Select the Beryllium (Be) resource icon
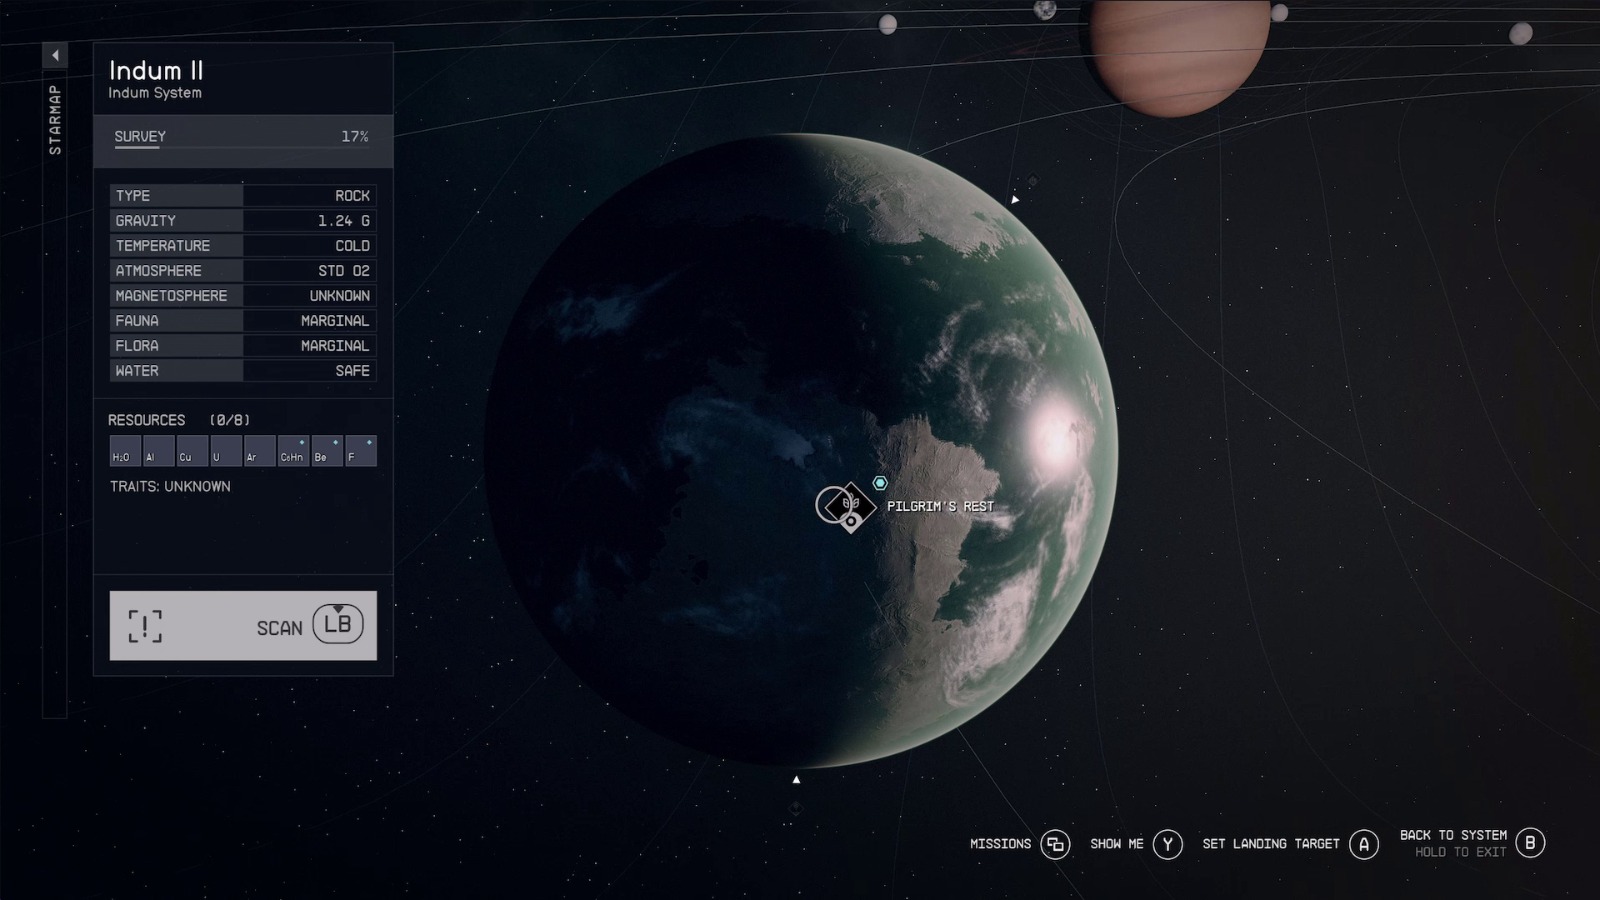Image resolution: width=1600 pixels, height=900 pixels. 324,450
